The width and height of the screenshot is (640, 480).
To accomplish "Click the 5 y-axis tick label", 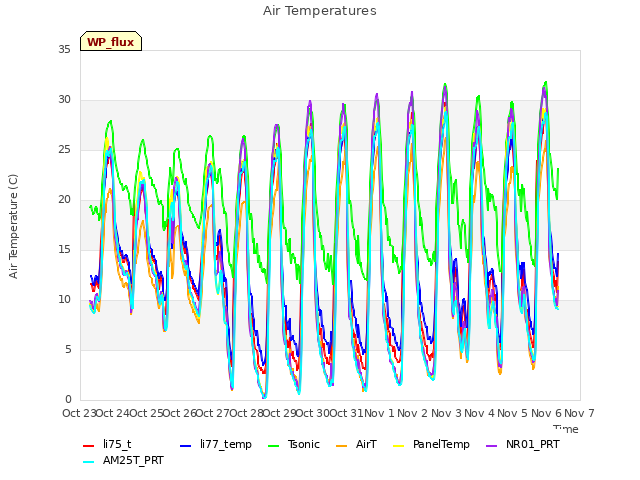I will (68, 349).
